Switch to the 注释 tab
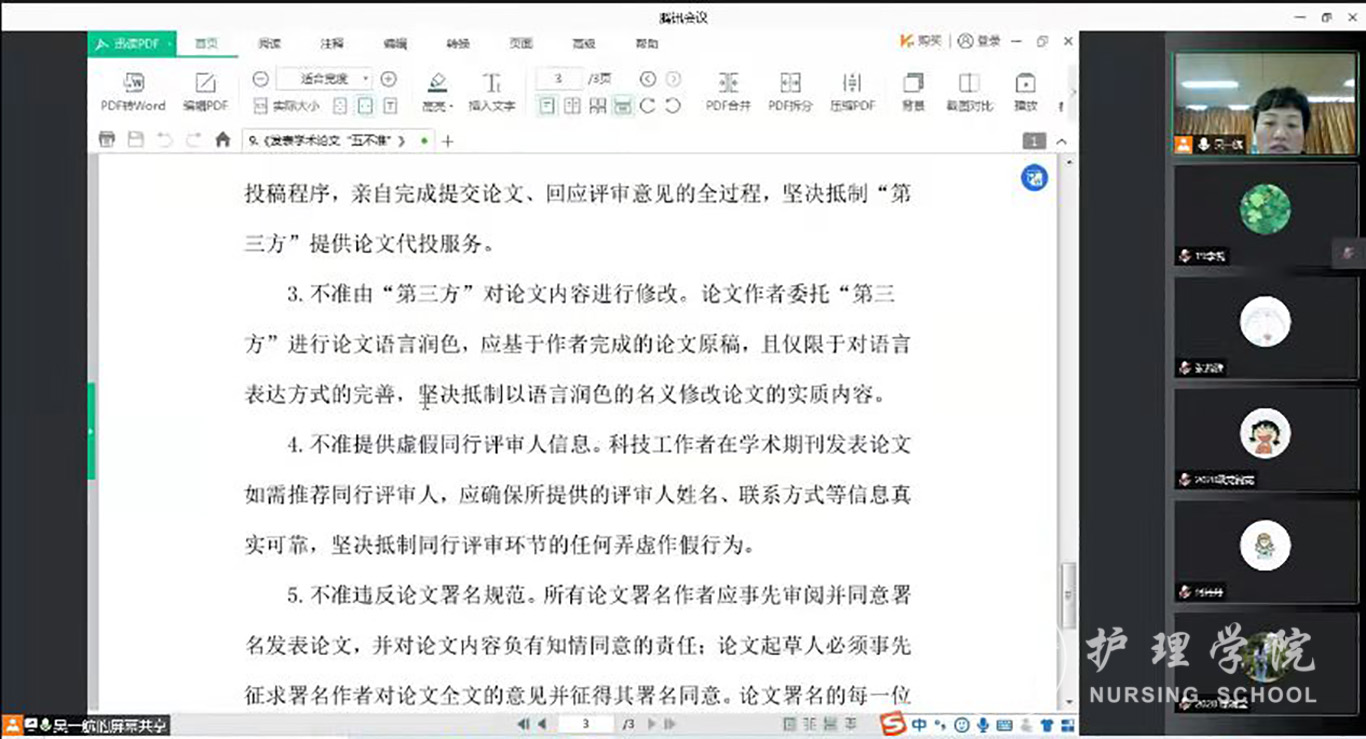Image resolution: width=1366 pixels, height=739 pixels. point(331,43)
